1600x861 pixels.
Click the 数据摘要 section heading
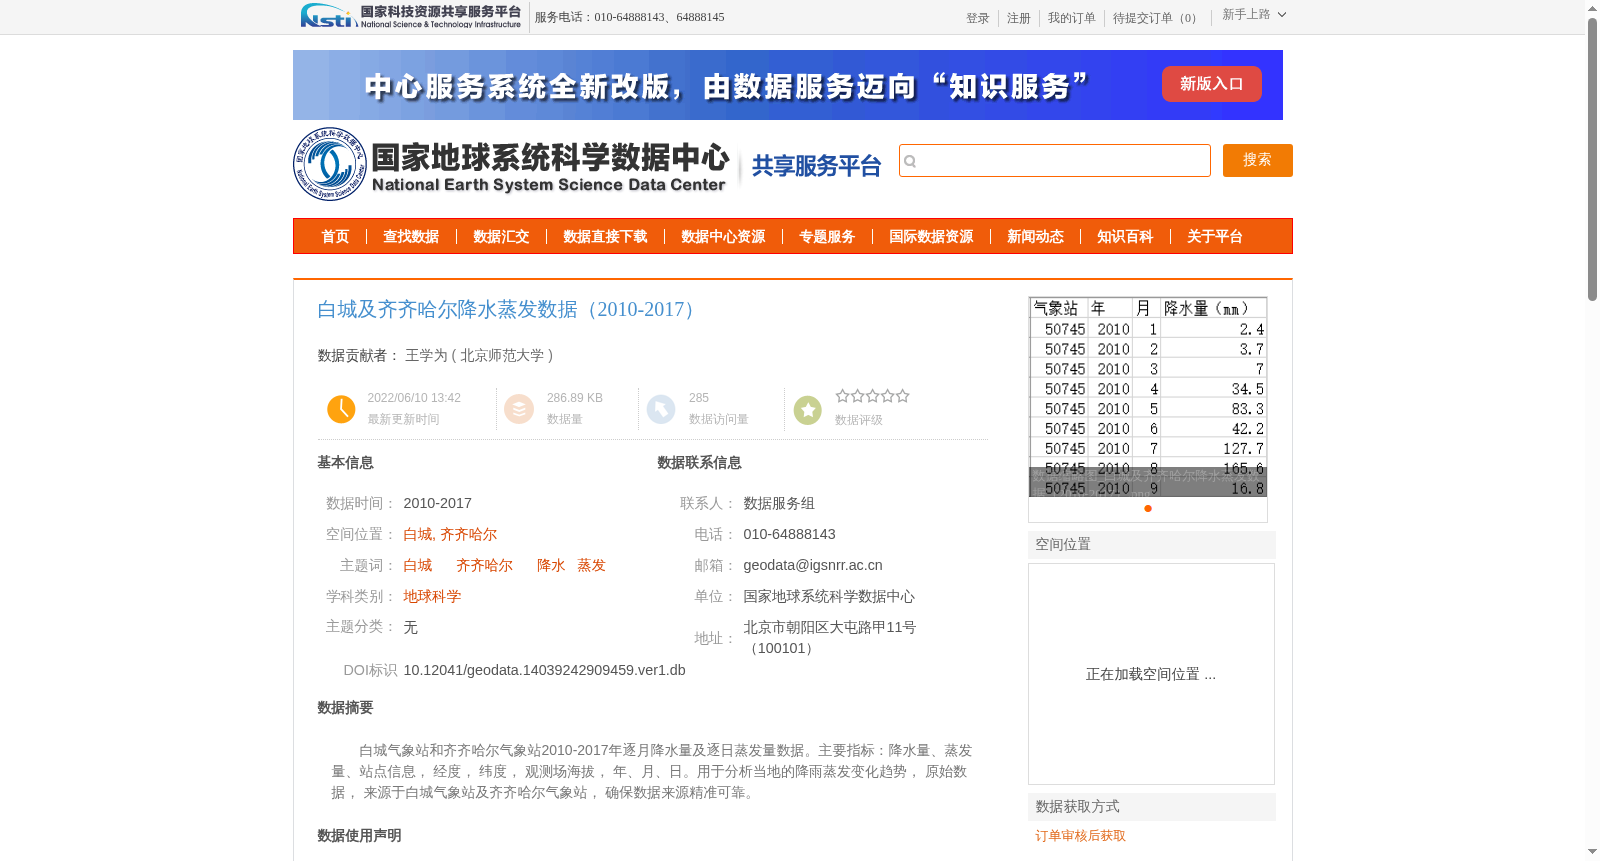pyautogui.click(x=345, y=708)
